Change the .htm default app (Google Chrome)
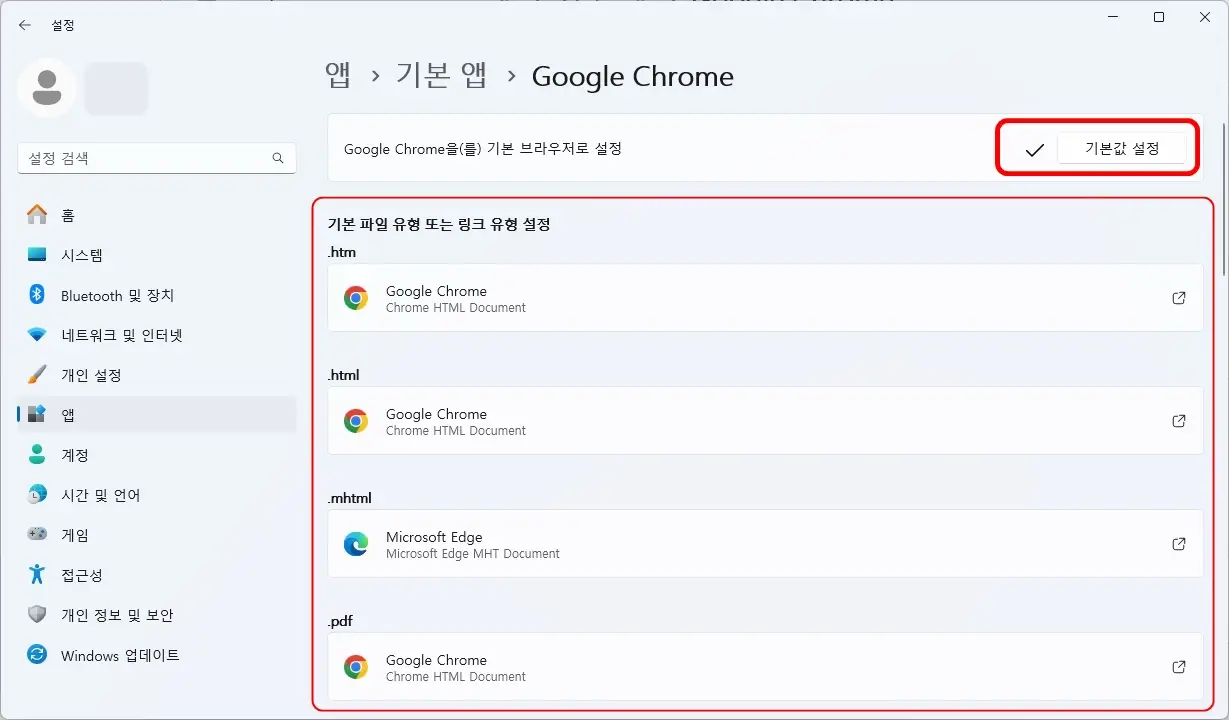1229x720 pixels. (x=765, y=298)
